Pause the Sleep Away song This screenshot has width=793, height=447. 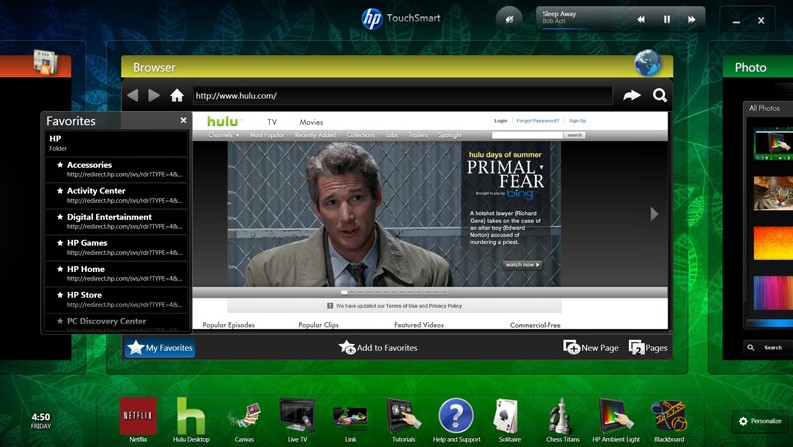click(667, 19)
